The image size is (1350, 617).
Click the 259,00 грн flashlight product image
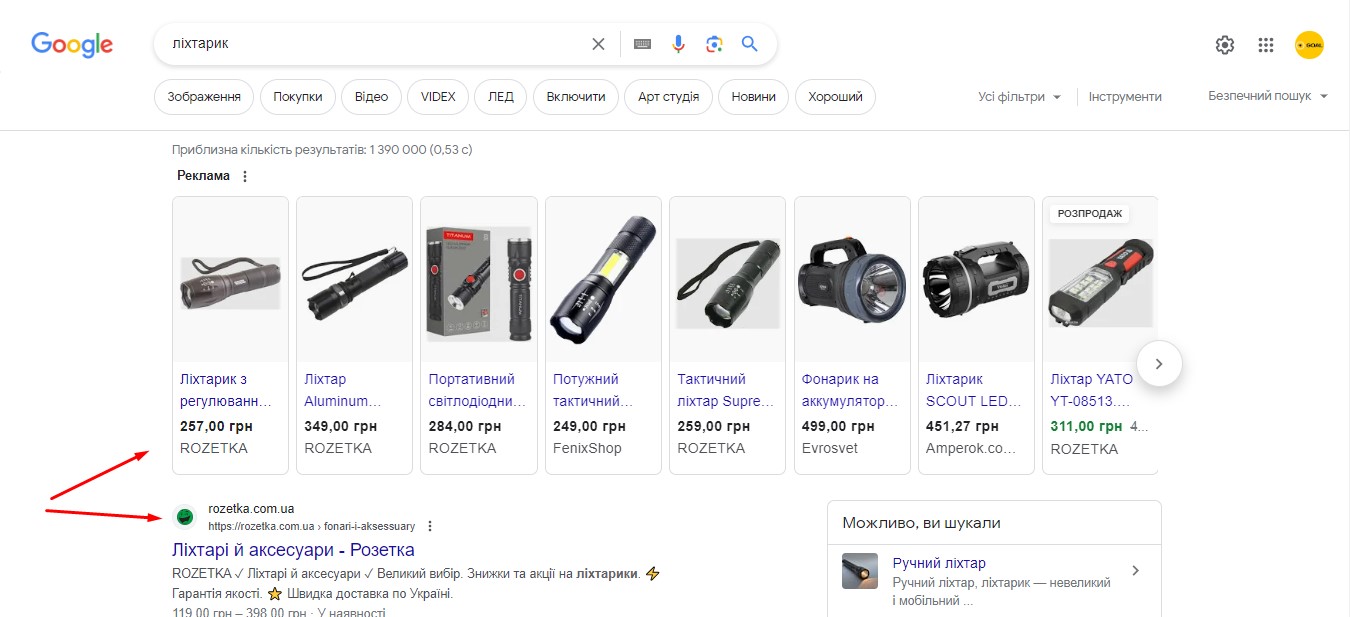(x=727, y=283)
